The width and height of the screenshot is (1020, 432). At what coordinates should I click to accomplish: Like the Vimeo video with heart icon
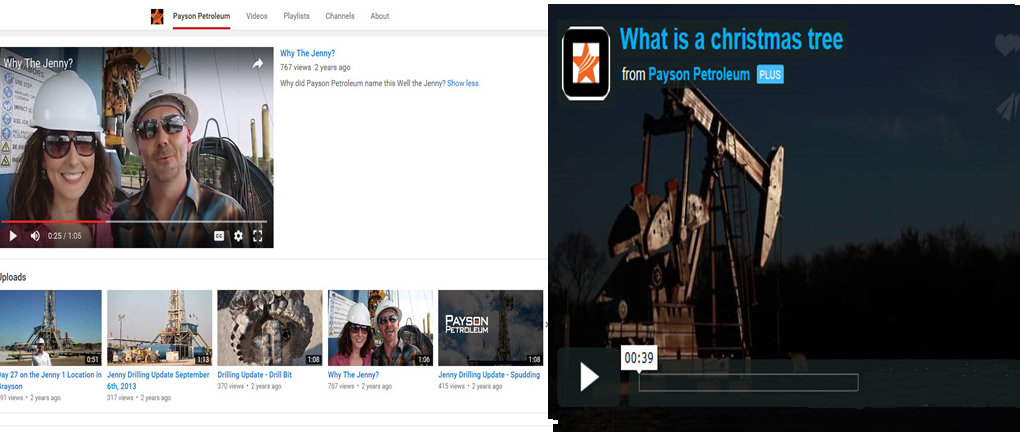(x=1007, y=44)
